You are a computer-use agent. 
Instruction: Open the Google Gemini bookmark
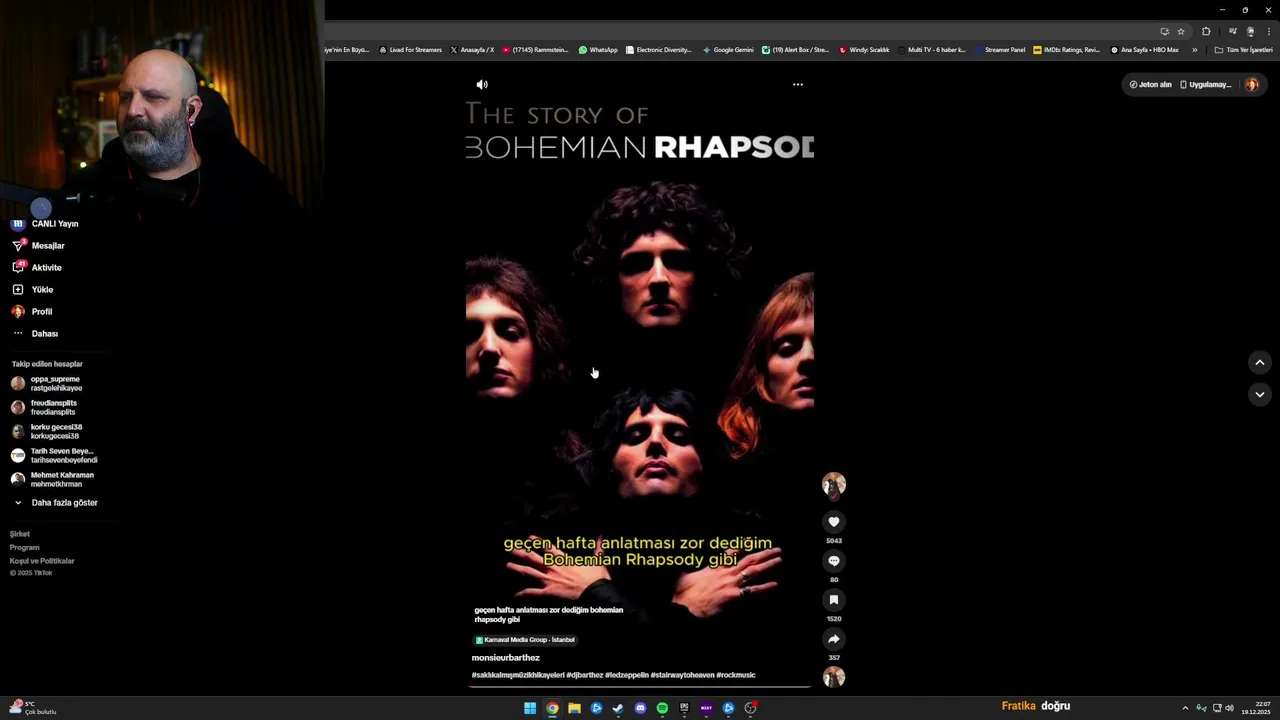tap(728, 50)
